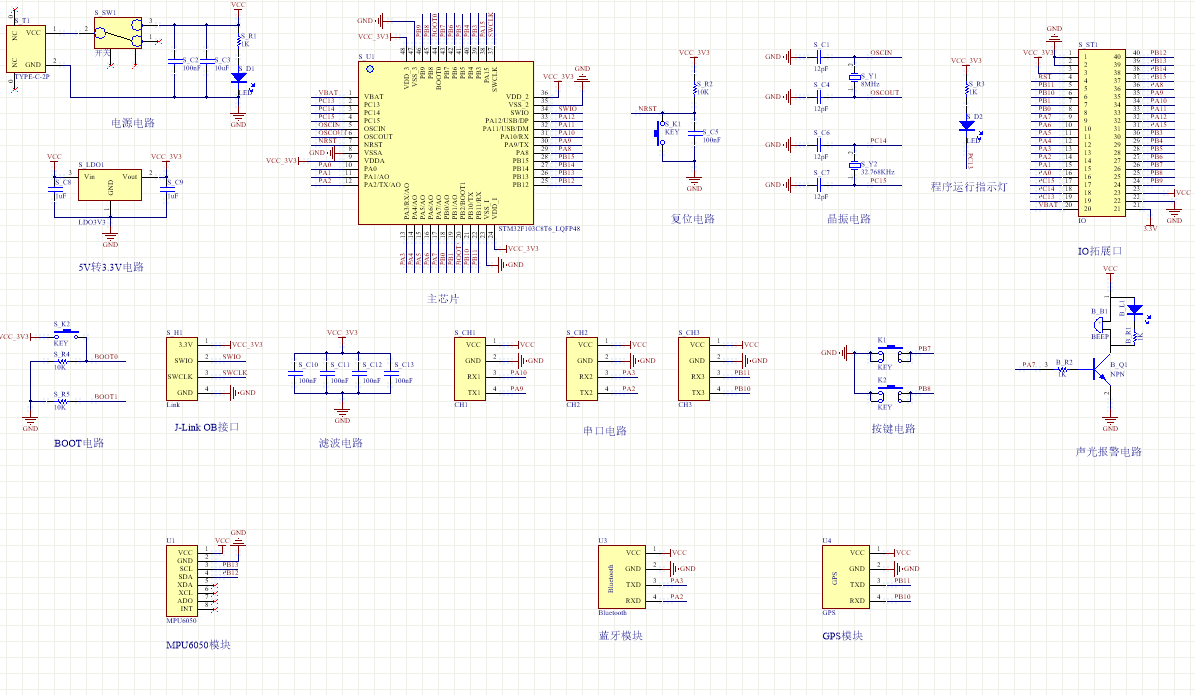Select the B_R2 1K base resistor

(1062, 369)
